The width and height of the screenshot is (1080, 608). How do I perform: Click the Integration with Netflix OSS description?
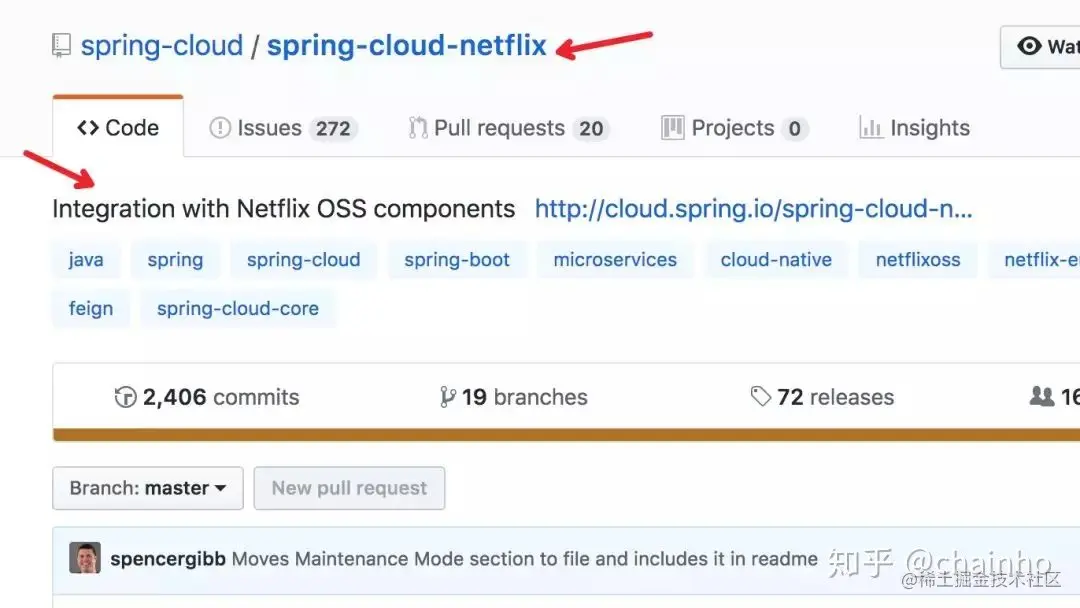coord(284,209)
